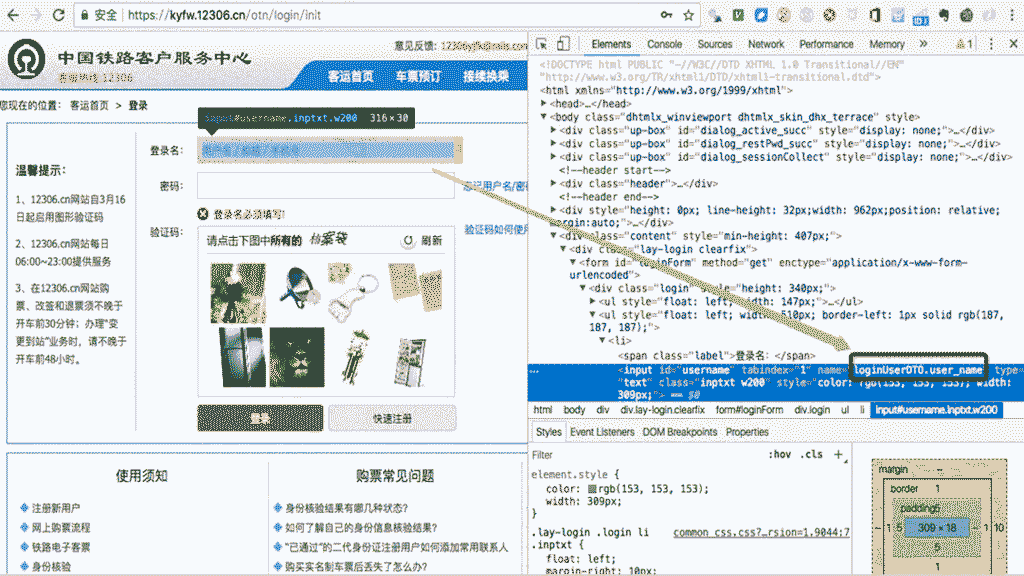Expand the dialog_sessionCollect div node
Viewport: 1024px width, 576px height.
tap(554, 157)
